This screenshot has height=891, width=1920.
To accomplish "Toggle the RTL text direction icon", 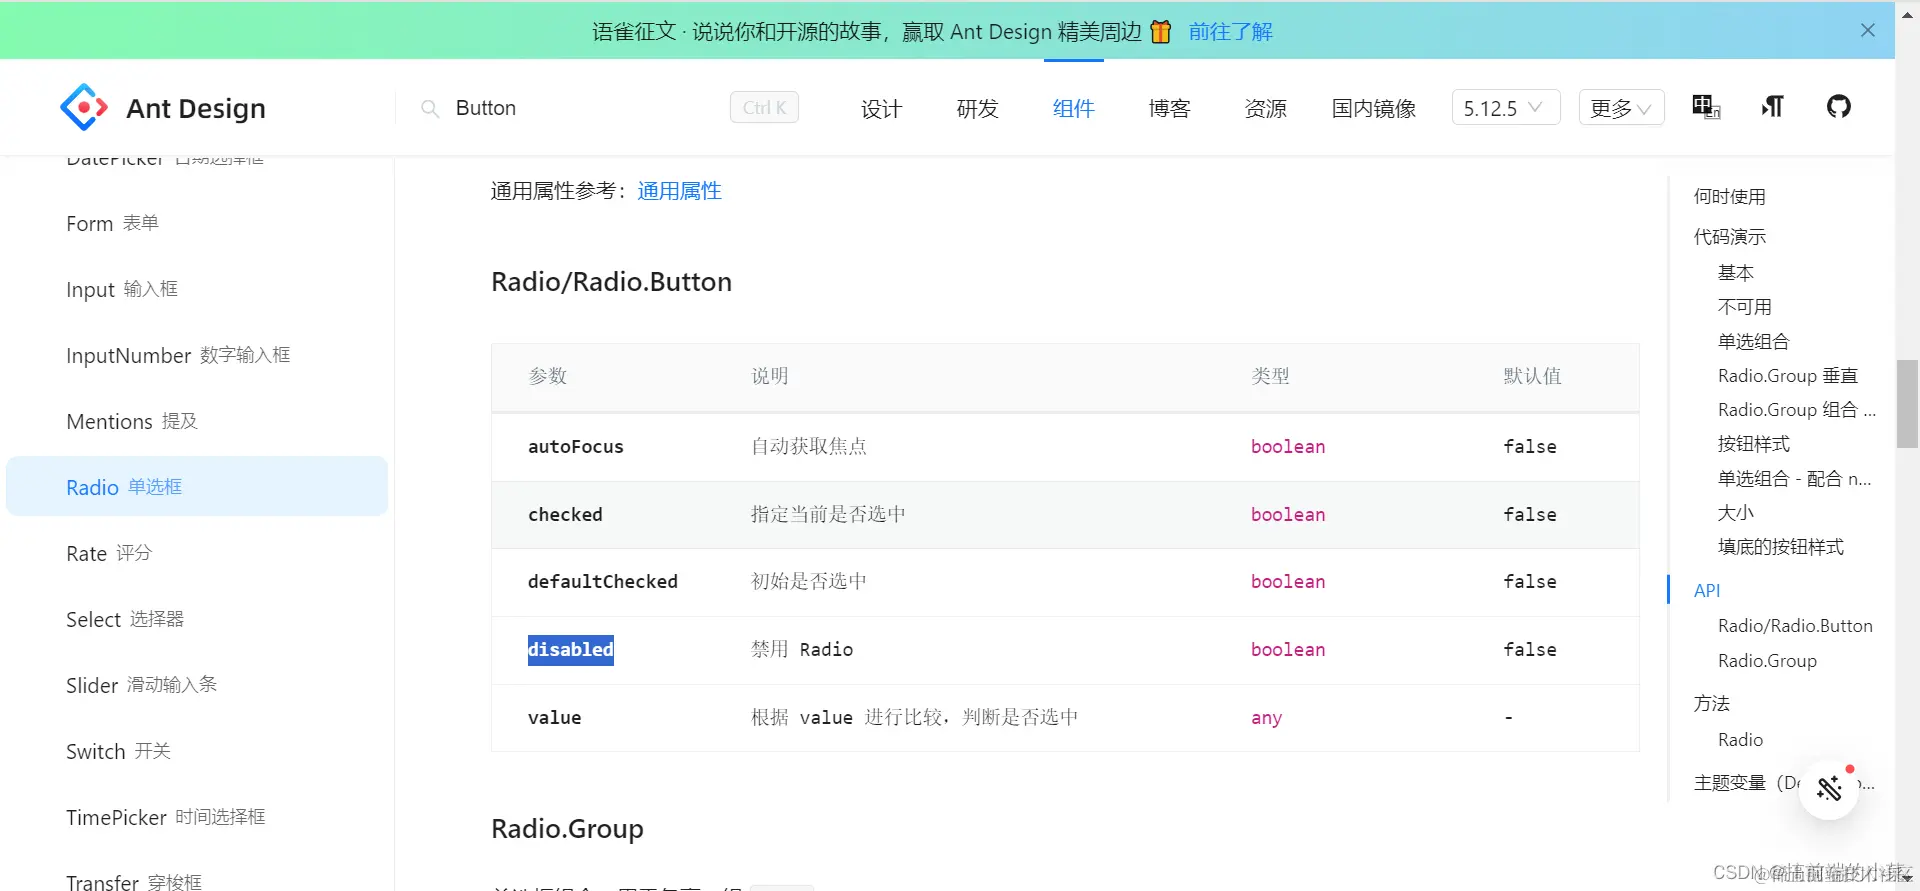I will [x=1773, y=106].
